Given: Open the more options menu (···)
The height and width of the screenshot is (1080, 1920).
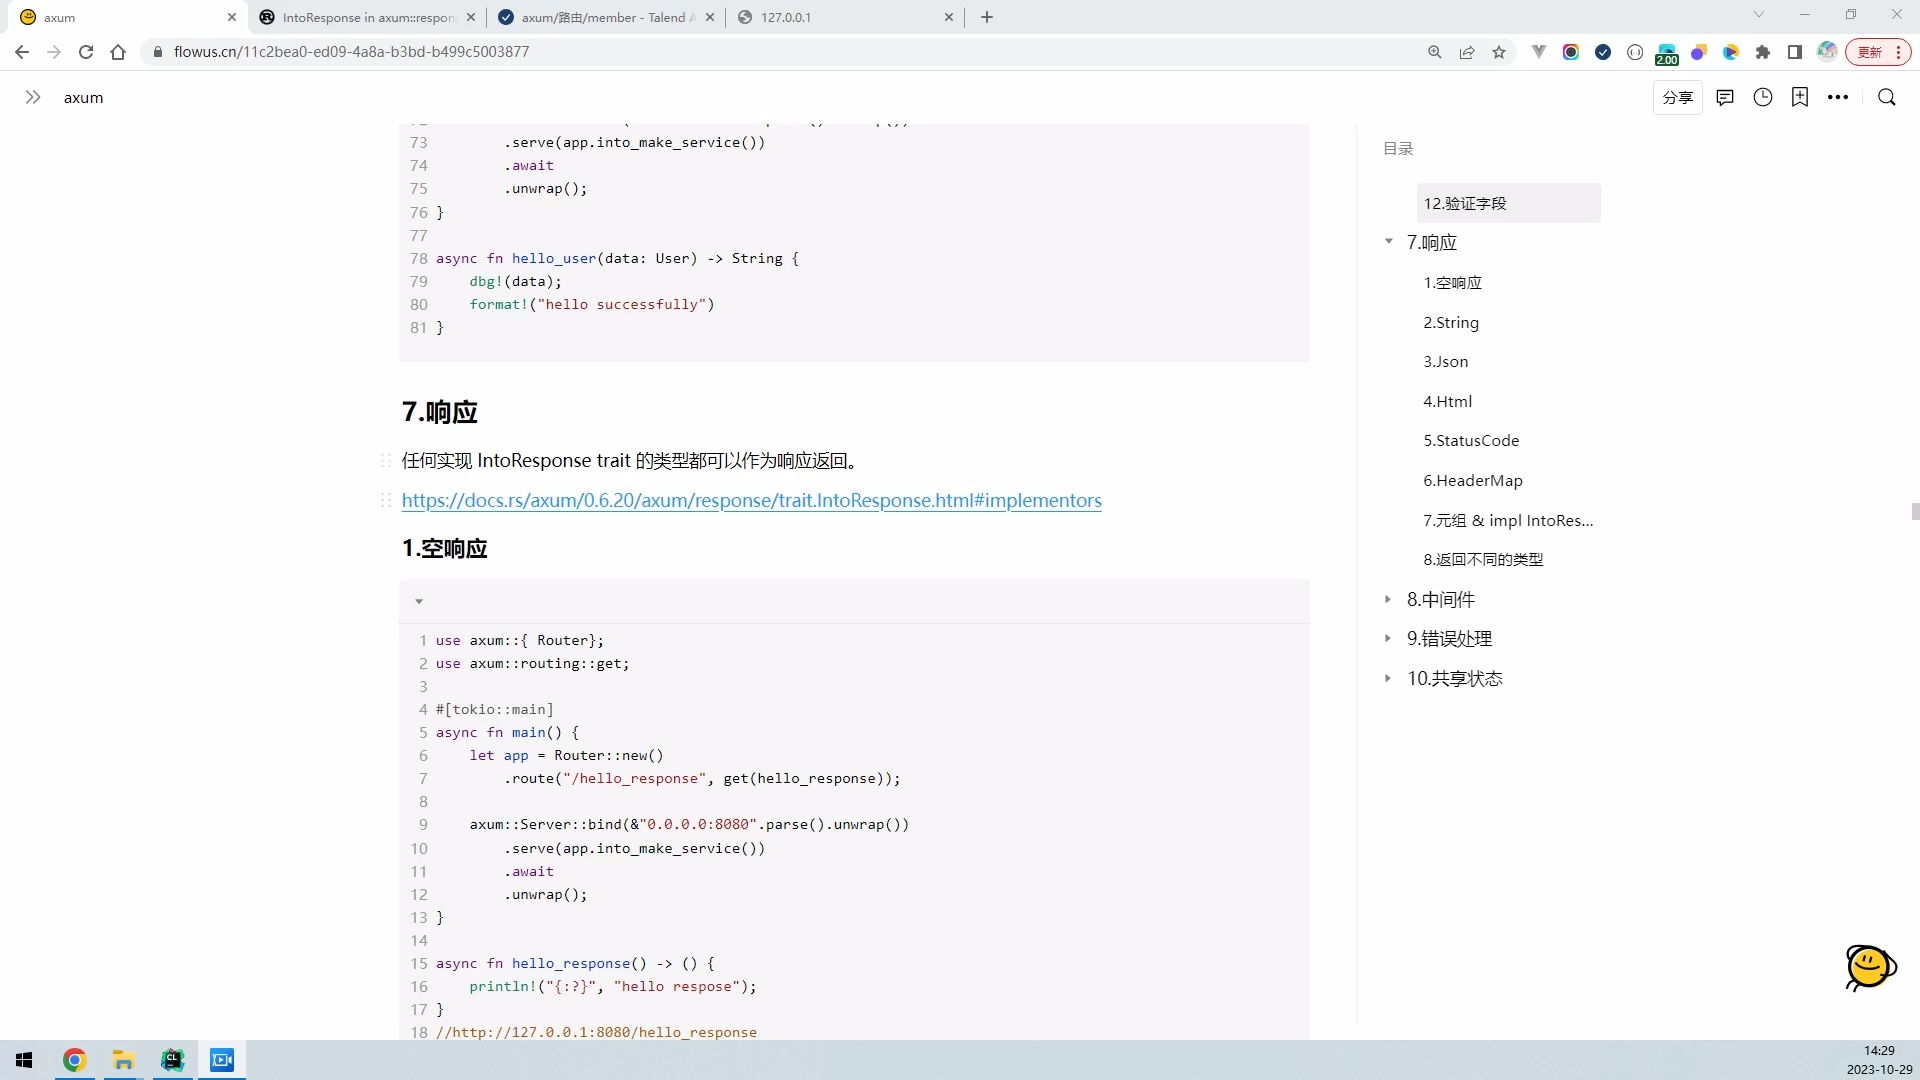Looking at the screenshot, I should pyautogui.click(x=1840, y=97).
